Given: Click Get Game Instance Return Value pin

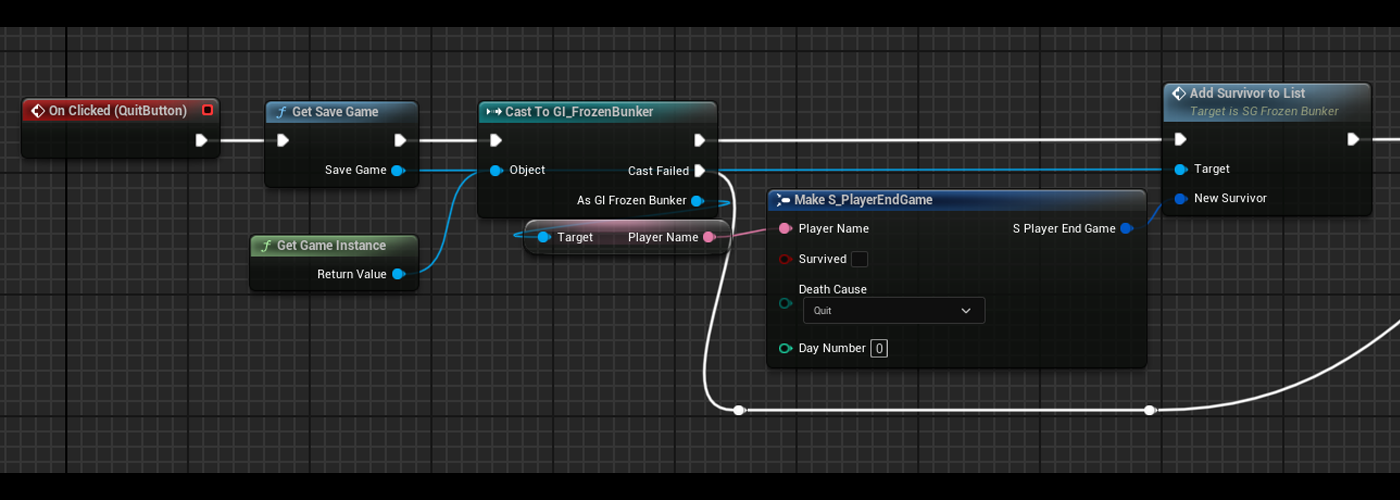Looking at the screenshot, I should tap(397, 274).
